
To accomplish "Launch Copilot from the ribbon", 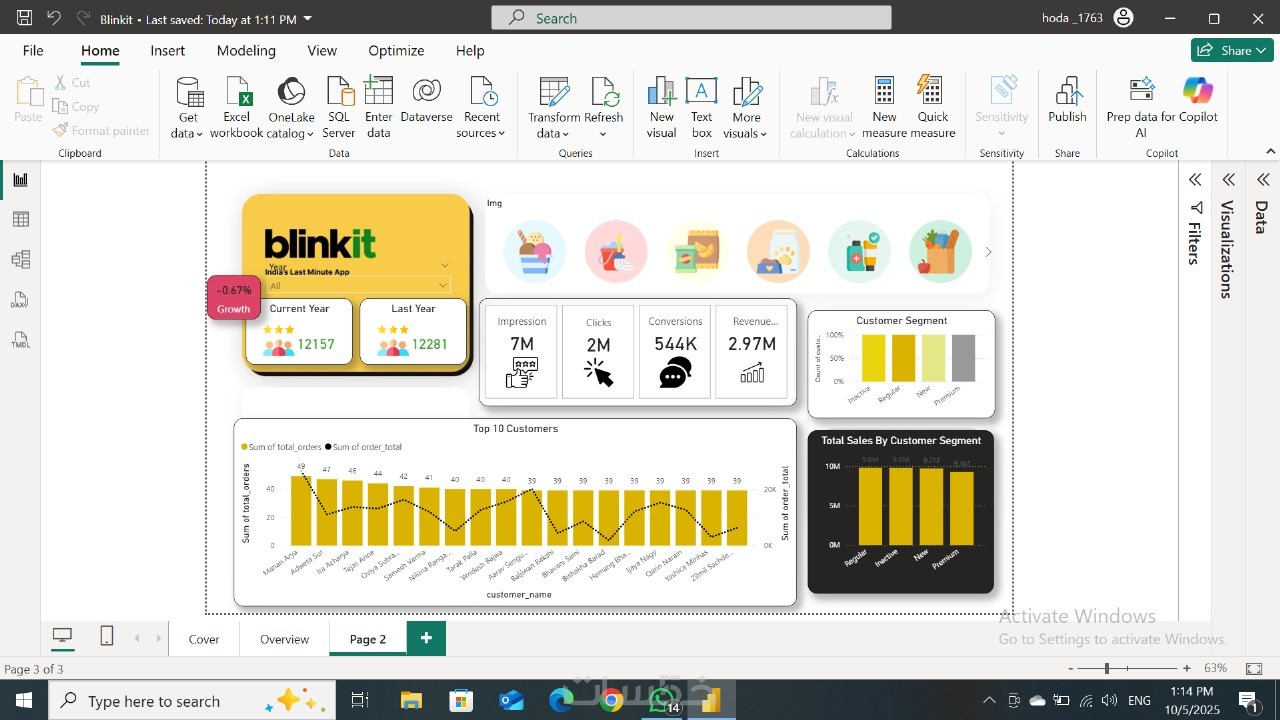I will click(x=1198, y=100).
